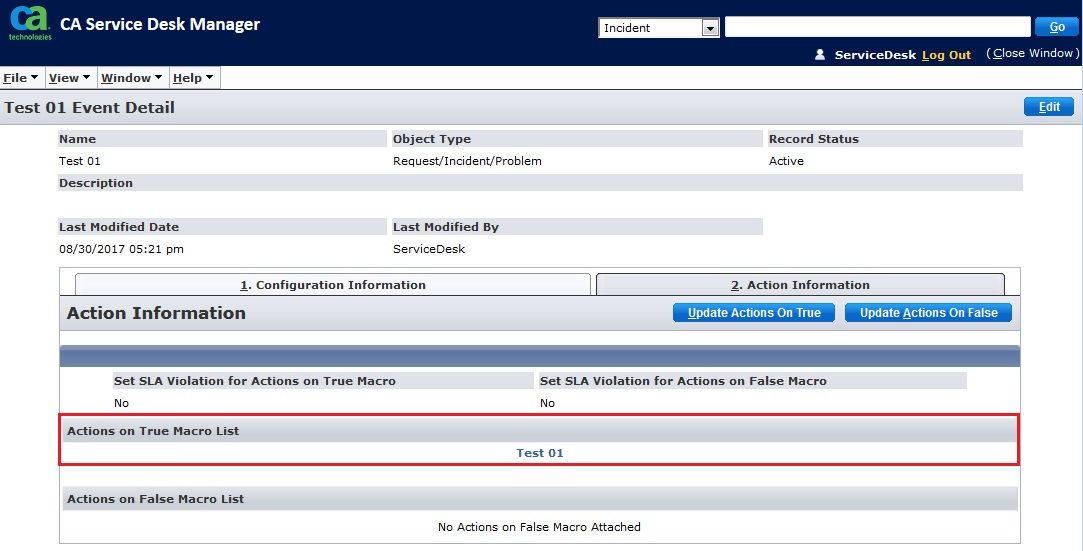Open the Window menu

tap(131, 78)
